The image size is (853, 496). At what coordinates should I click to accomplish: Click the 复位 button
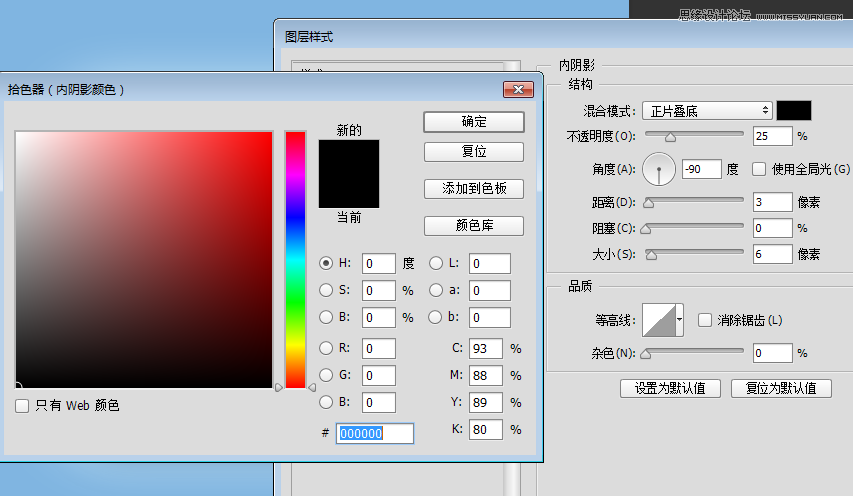tap(474, 152)
